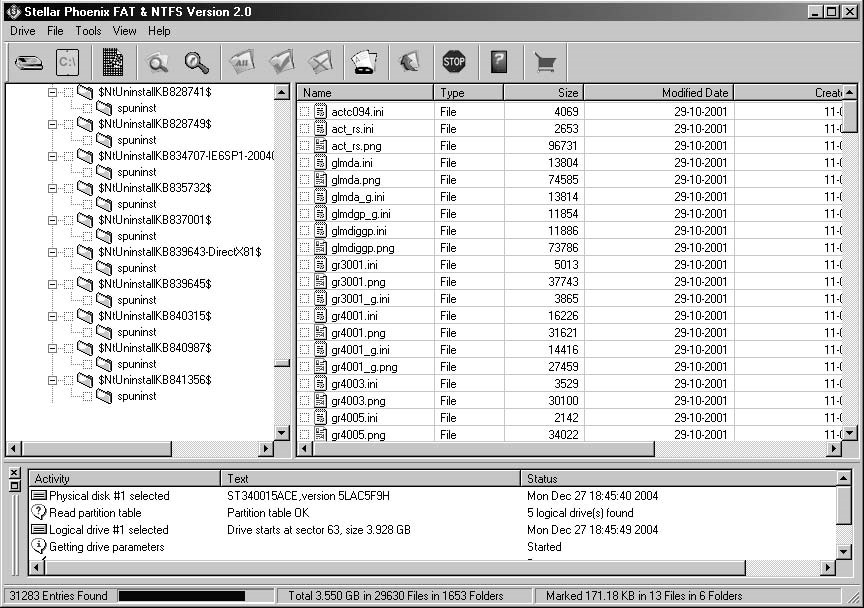Open the Drive menu
The image size is (864, 608).
click(x=22, y=31)
